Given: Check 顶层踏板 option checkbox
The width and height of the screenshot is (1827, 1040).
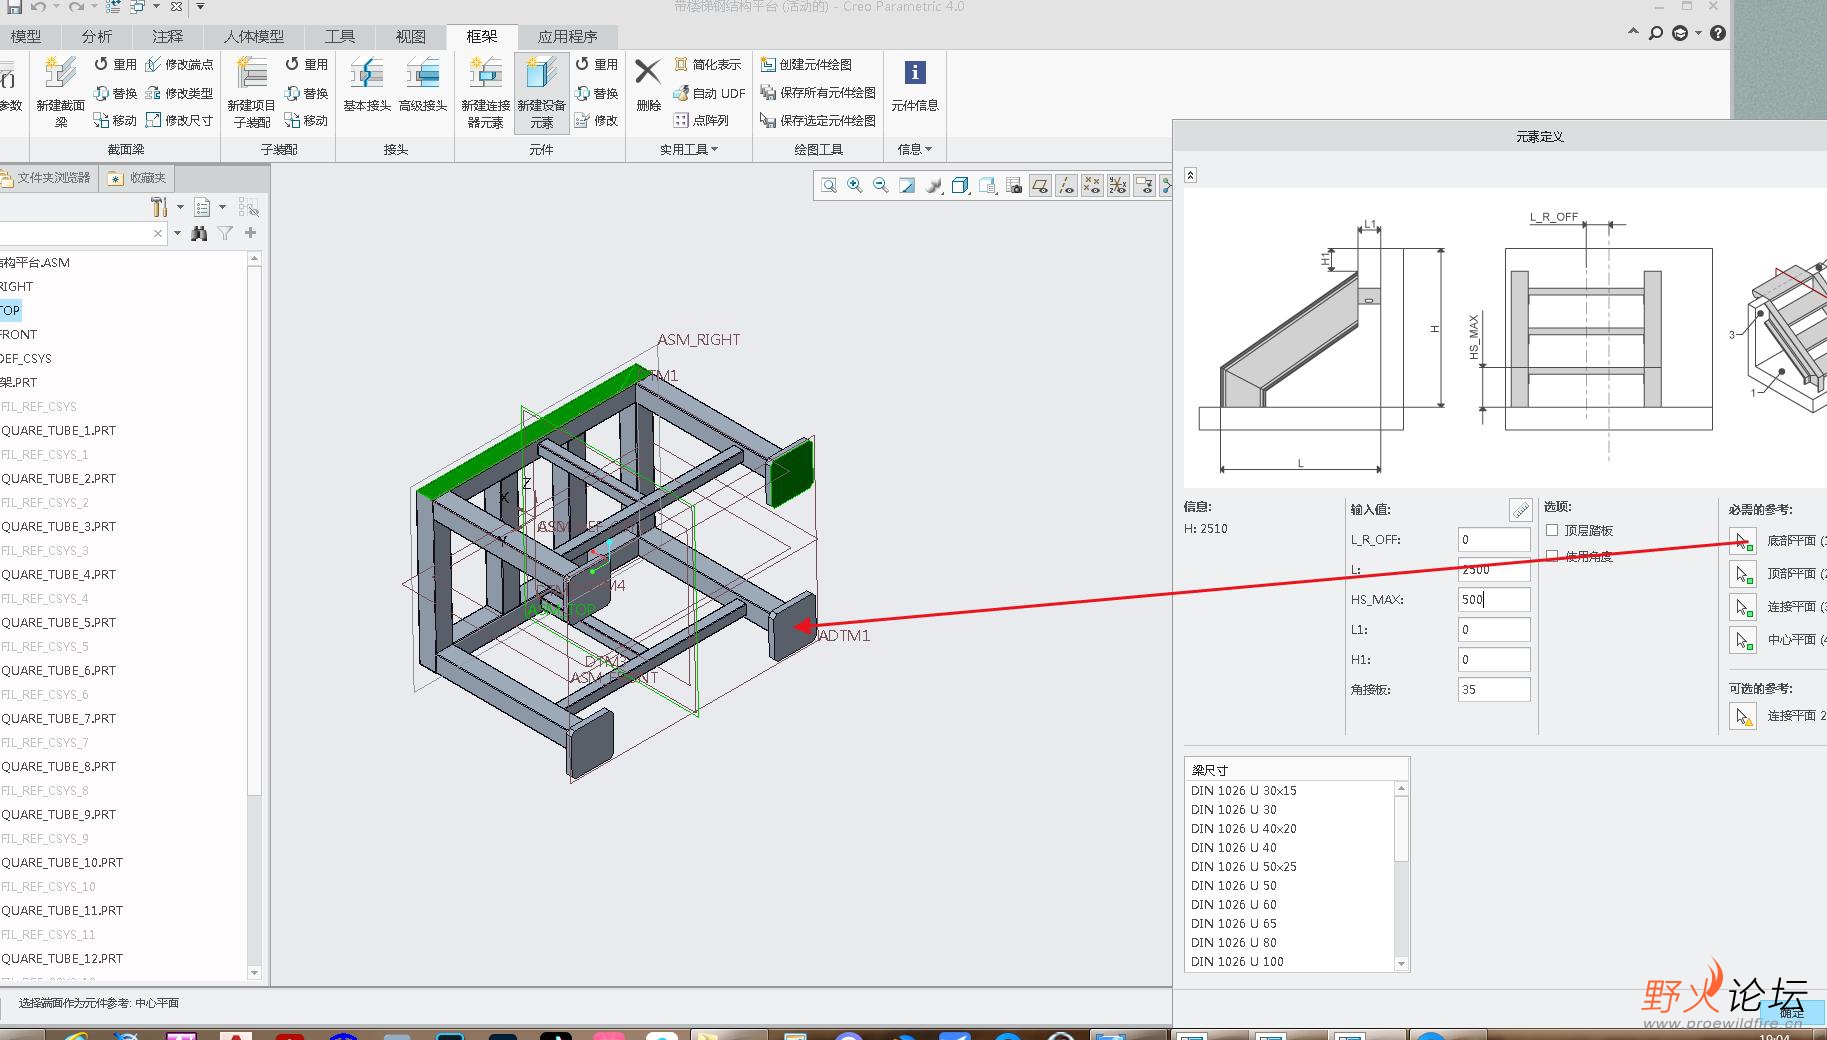Looking at the screenshot, I should (x=1552, y=530).
